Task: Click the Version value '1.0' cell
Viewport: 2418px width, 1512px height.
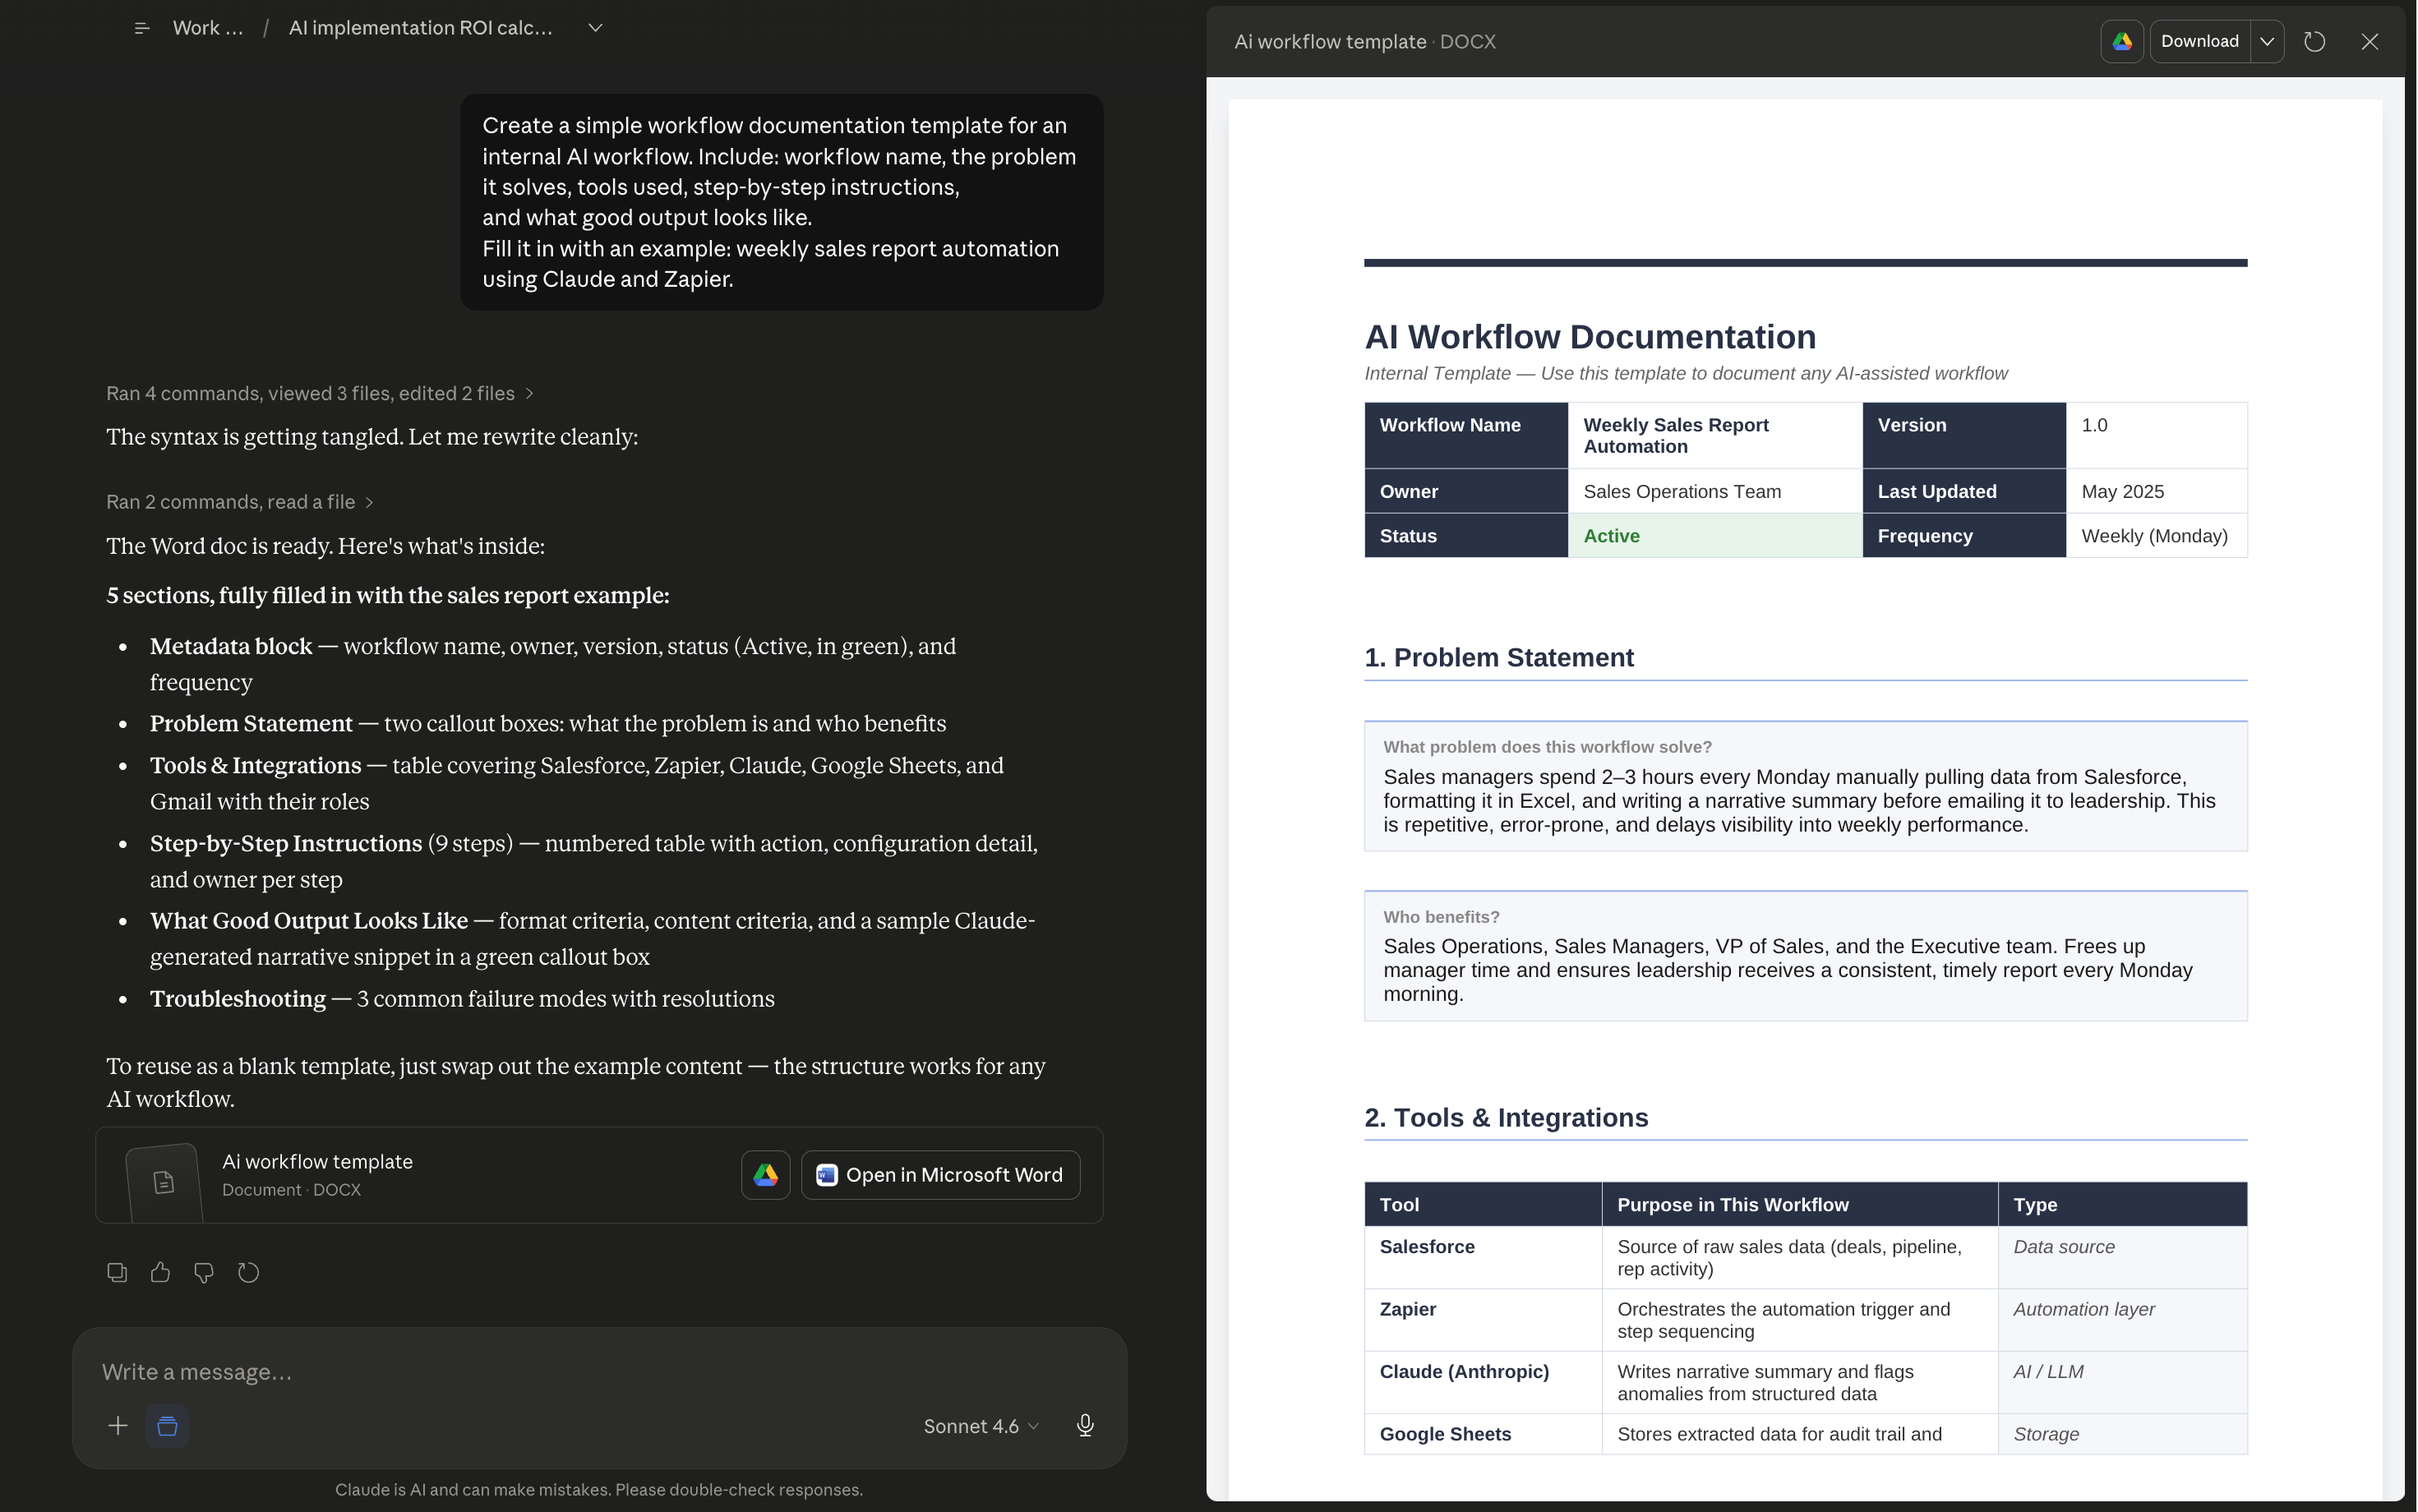Action: coord(2156,436)
